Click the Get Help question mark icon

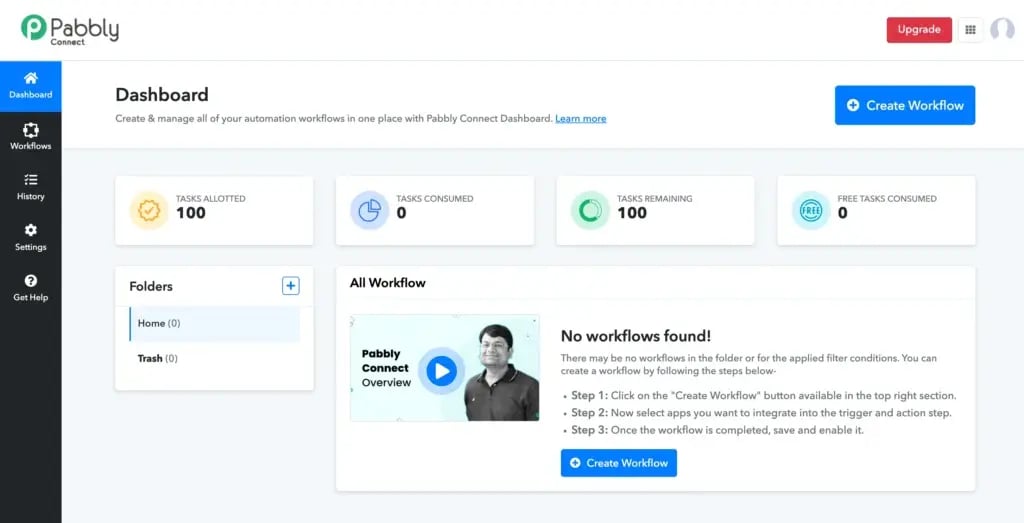click(31, 281)
